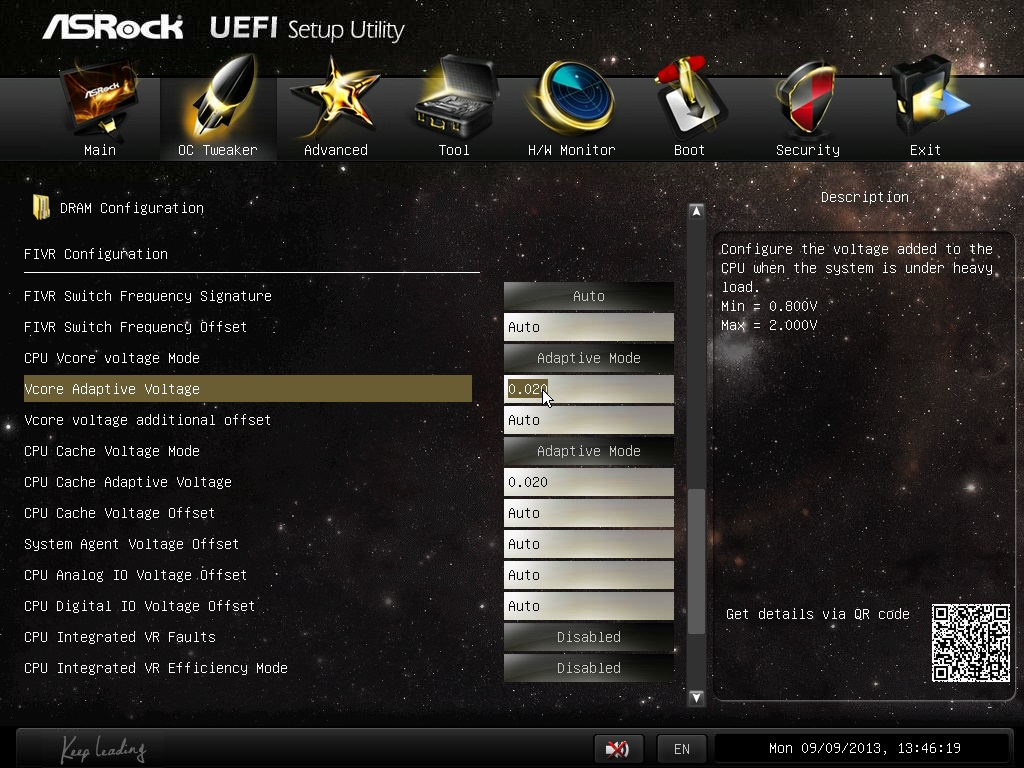Switch to Boot tab label

[689, 150]
